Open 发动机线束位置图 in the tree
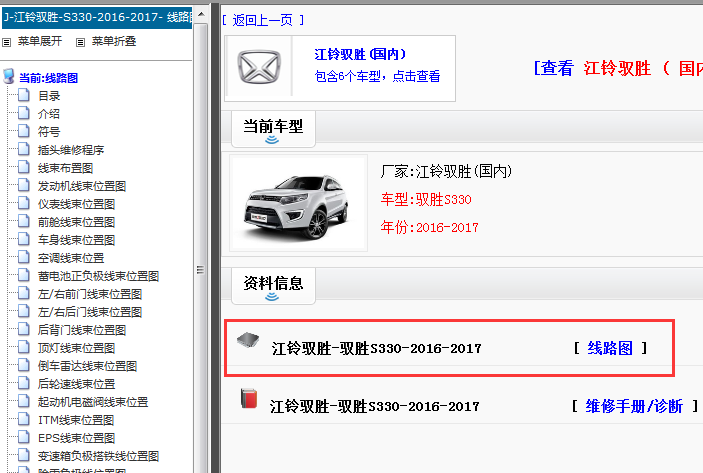Screen dimensions: 703x473 point(82,186)
